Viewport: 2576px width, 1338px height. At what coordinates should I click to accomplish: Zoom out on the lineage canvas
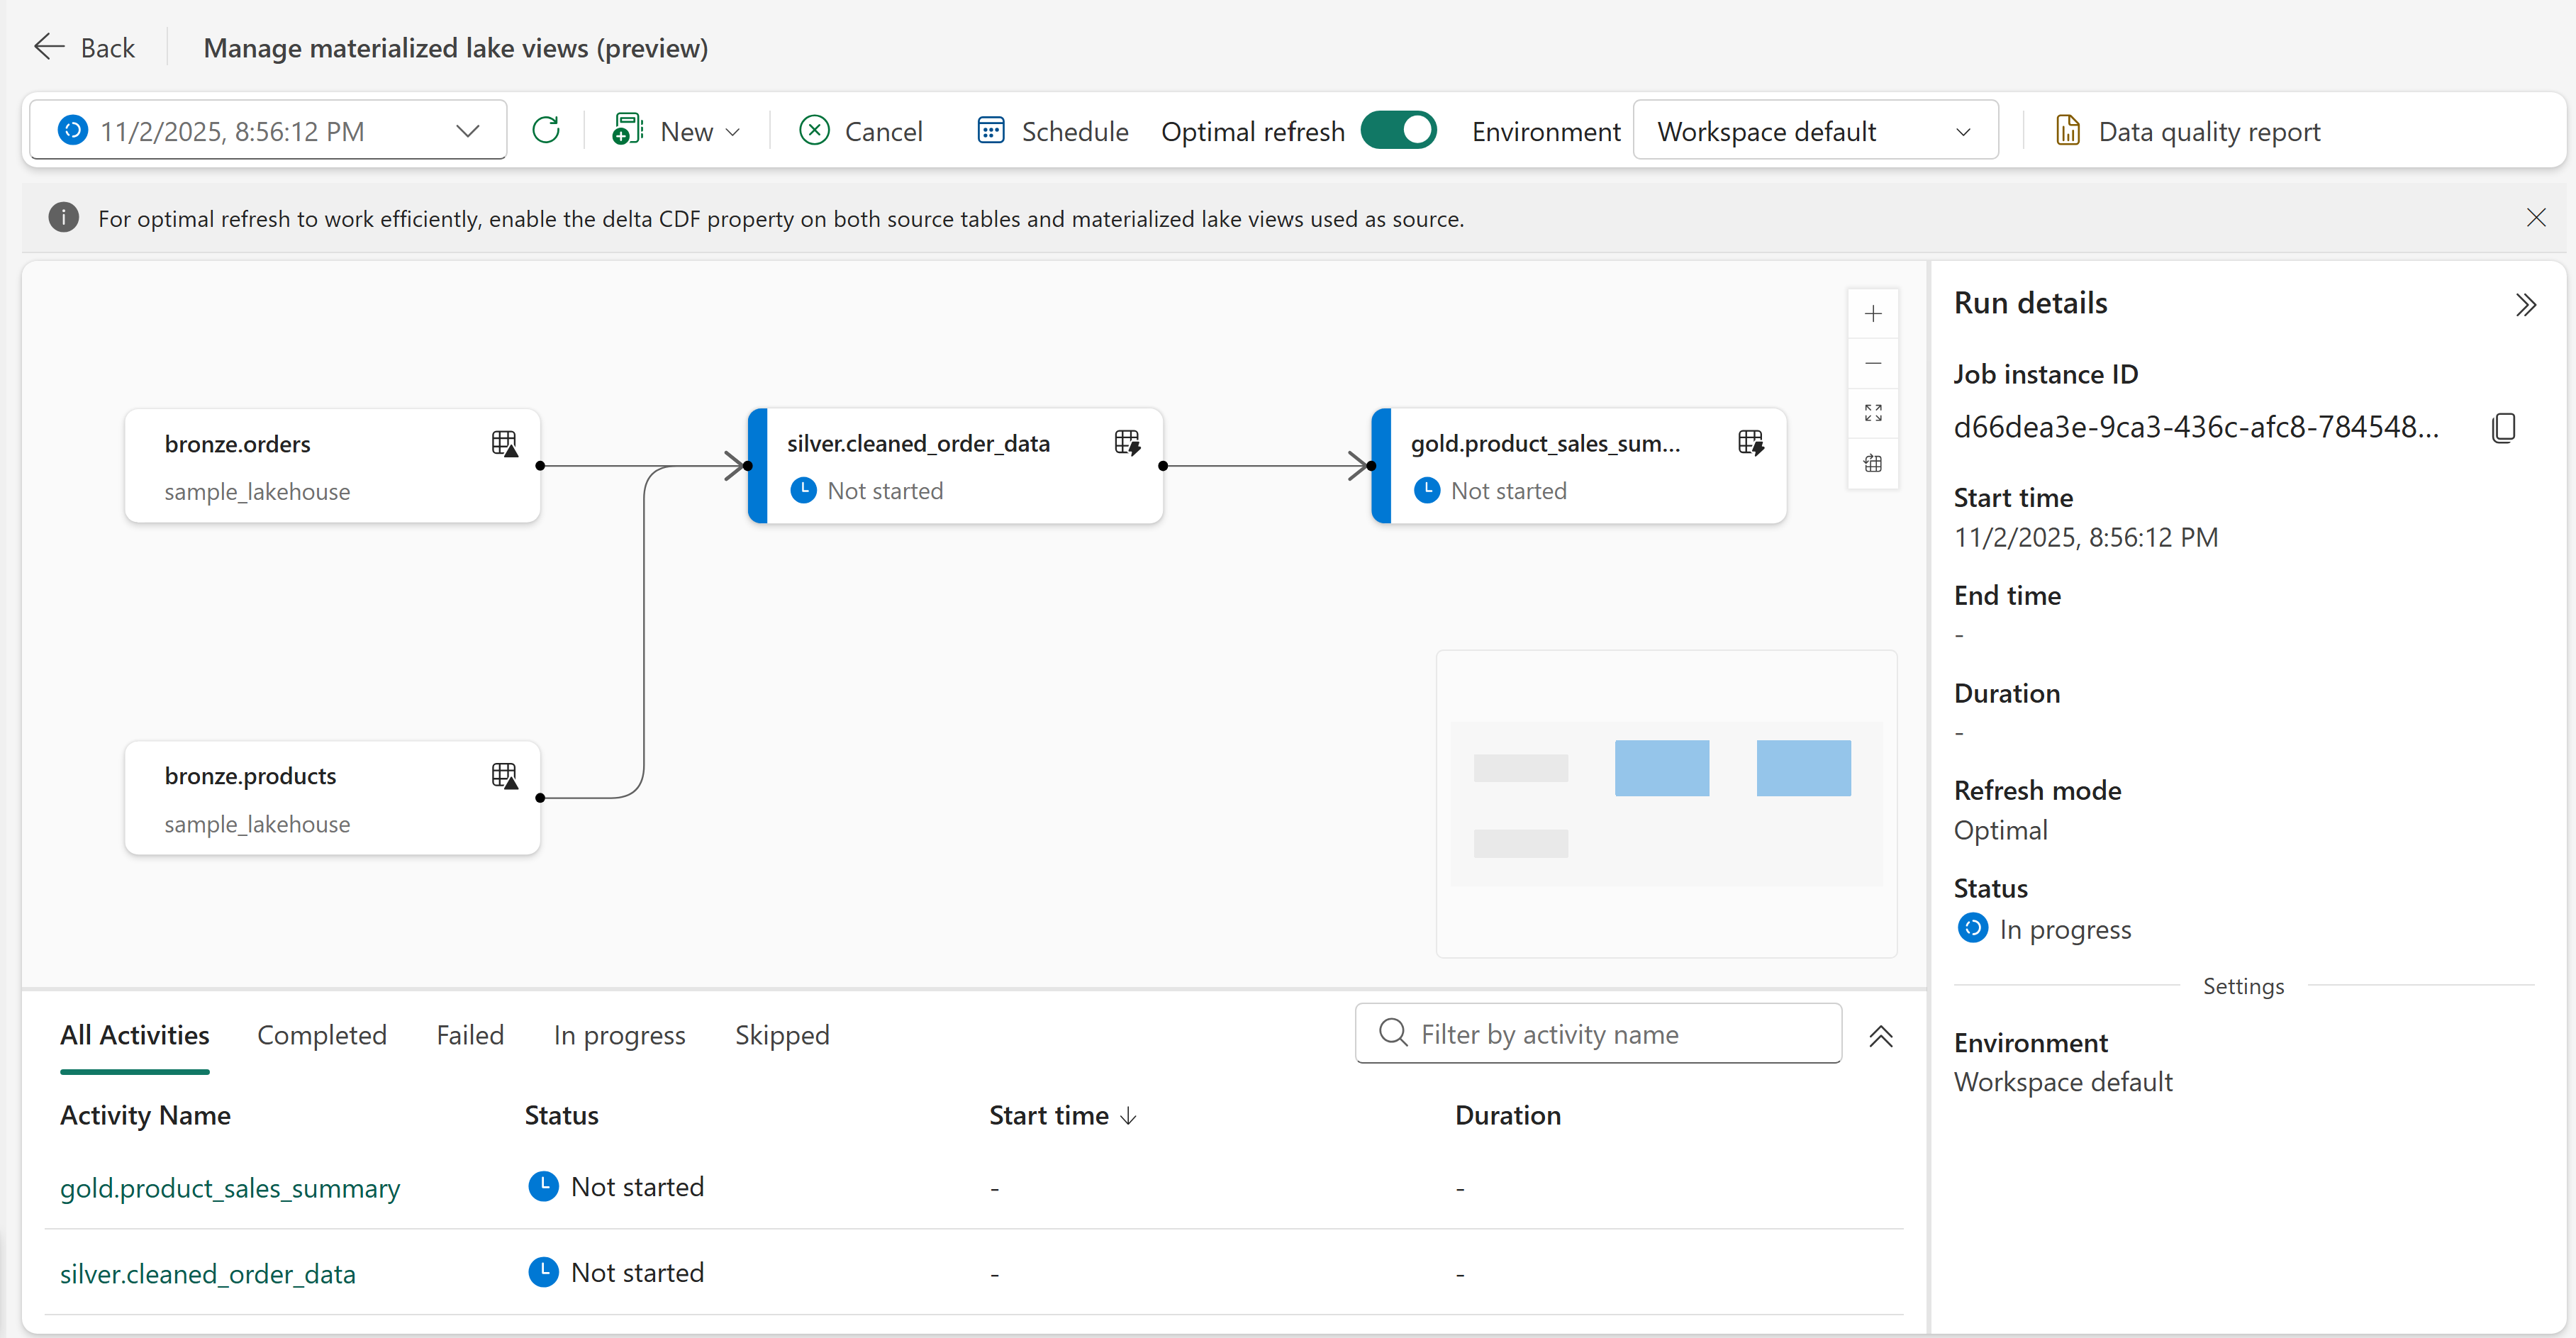coord(1873,363)
